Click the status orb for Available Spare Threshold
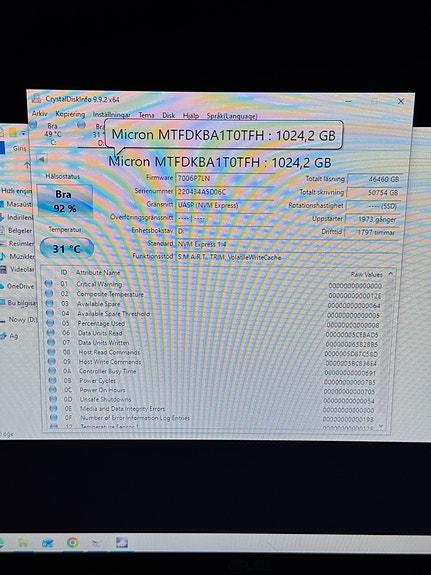The image size is (431, 575). [50, 313]
